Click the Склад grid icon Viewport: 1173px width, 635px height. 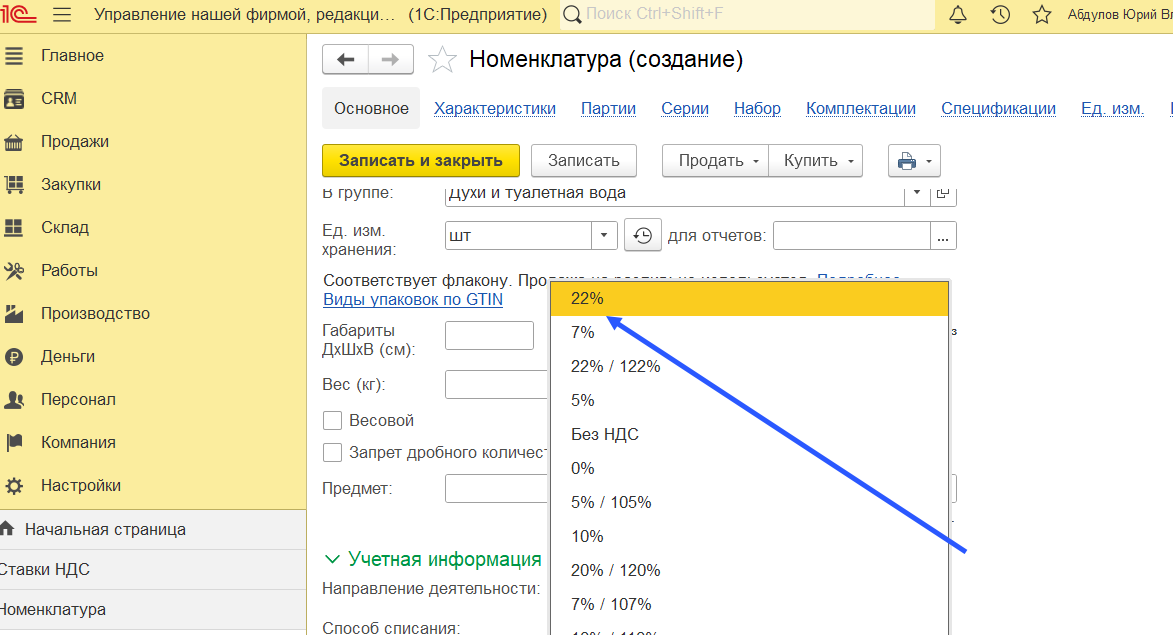[x=13, y=227]
